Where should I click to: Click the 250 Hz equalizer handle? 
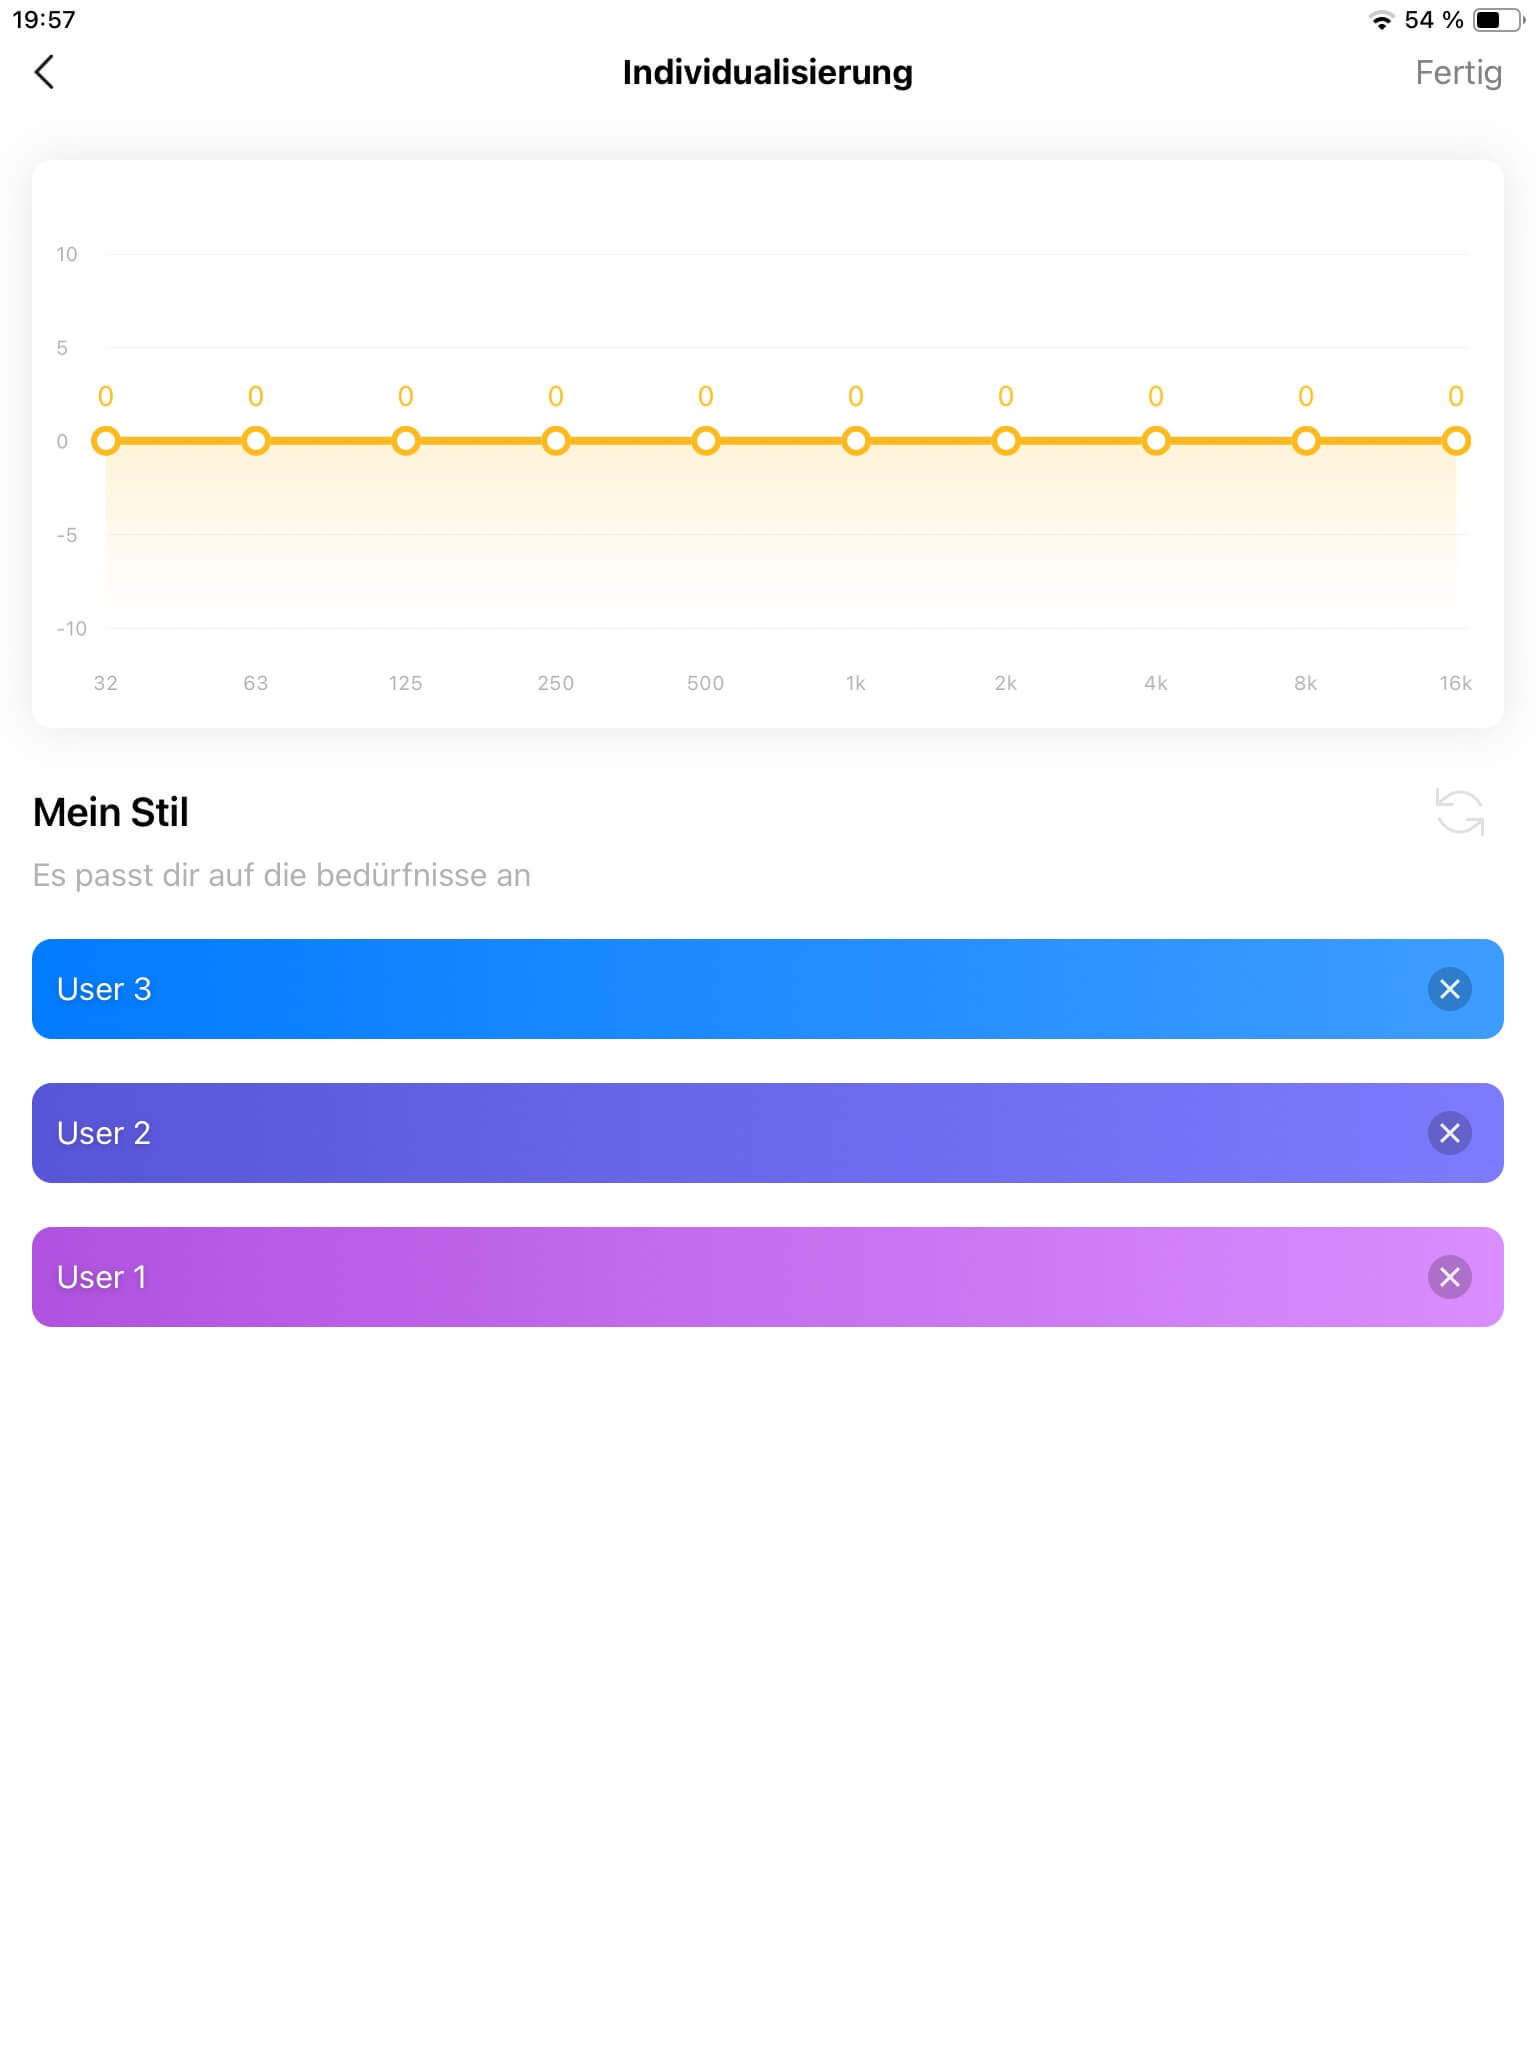pyautogui.click(x=556, y=441)
